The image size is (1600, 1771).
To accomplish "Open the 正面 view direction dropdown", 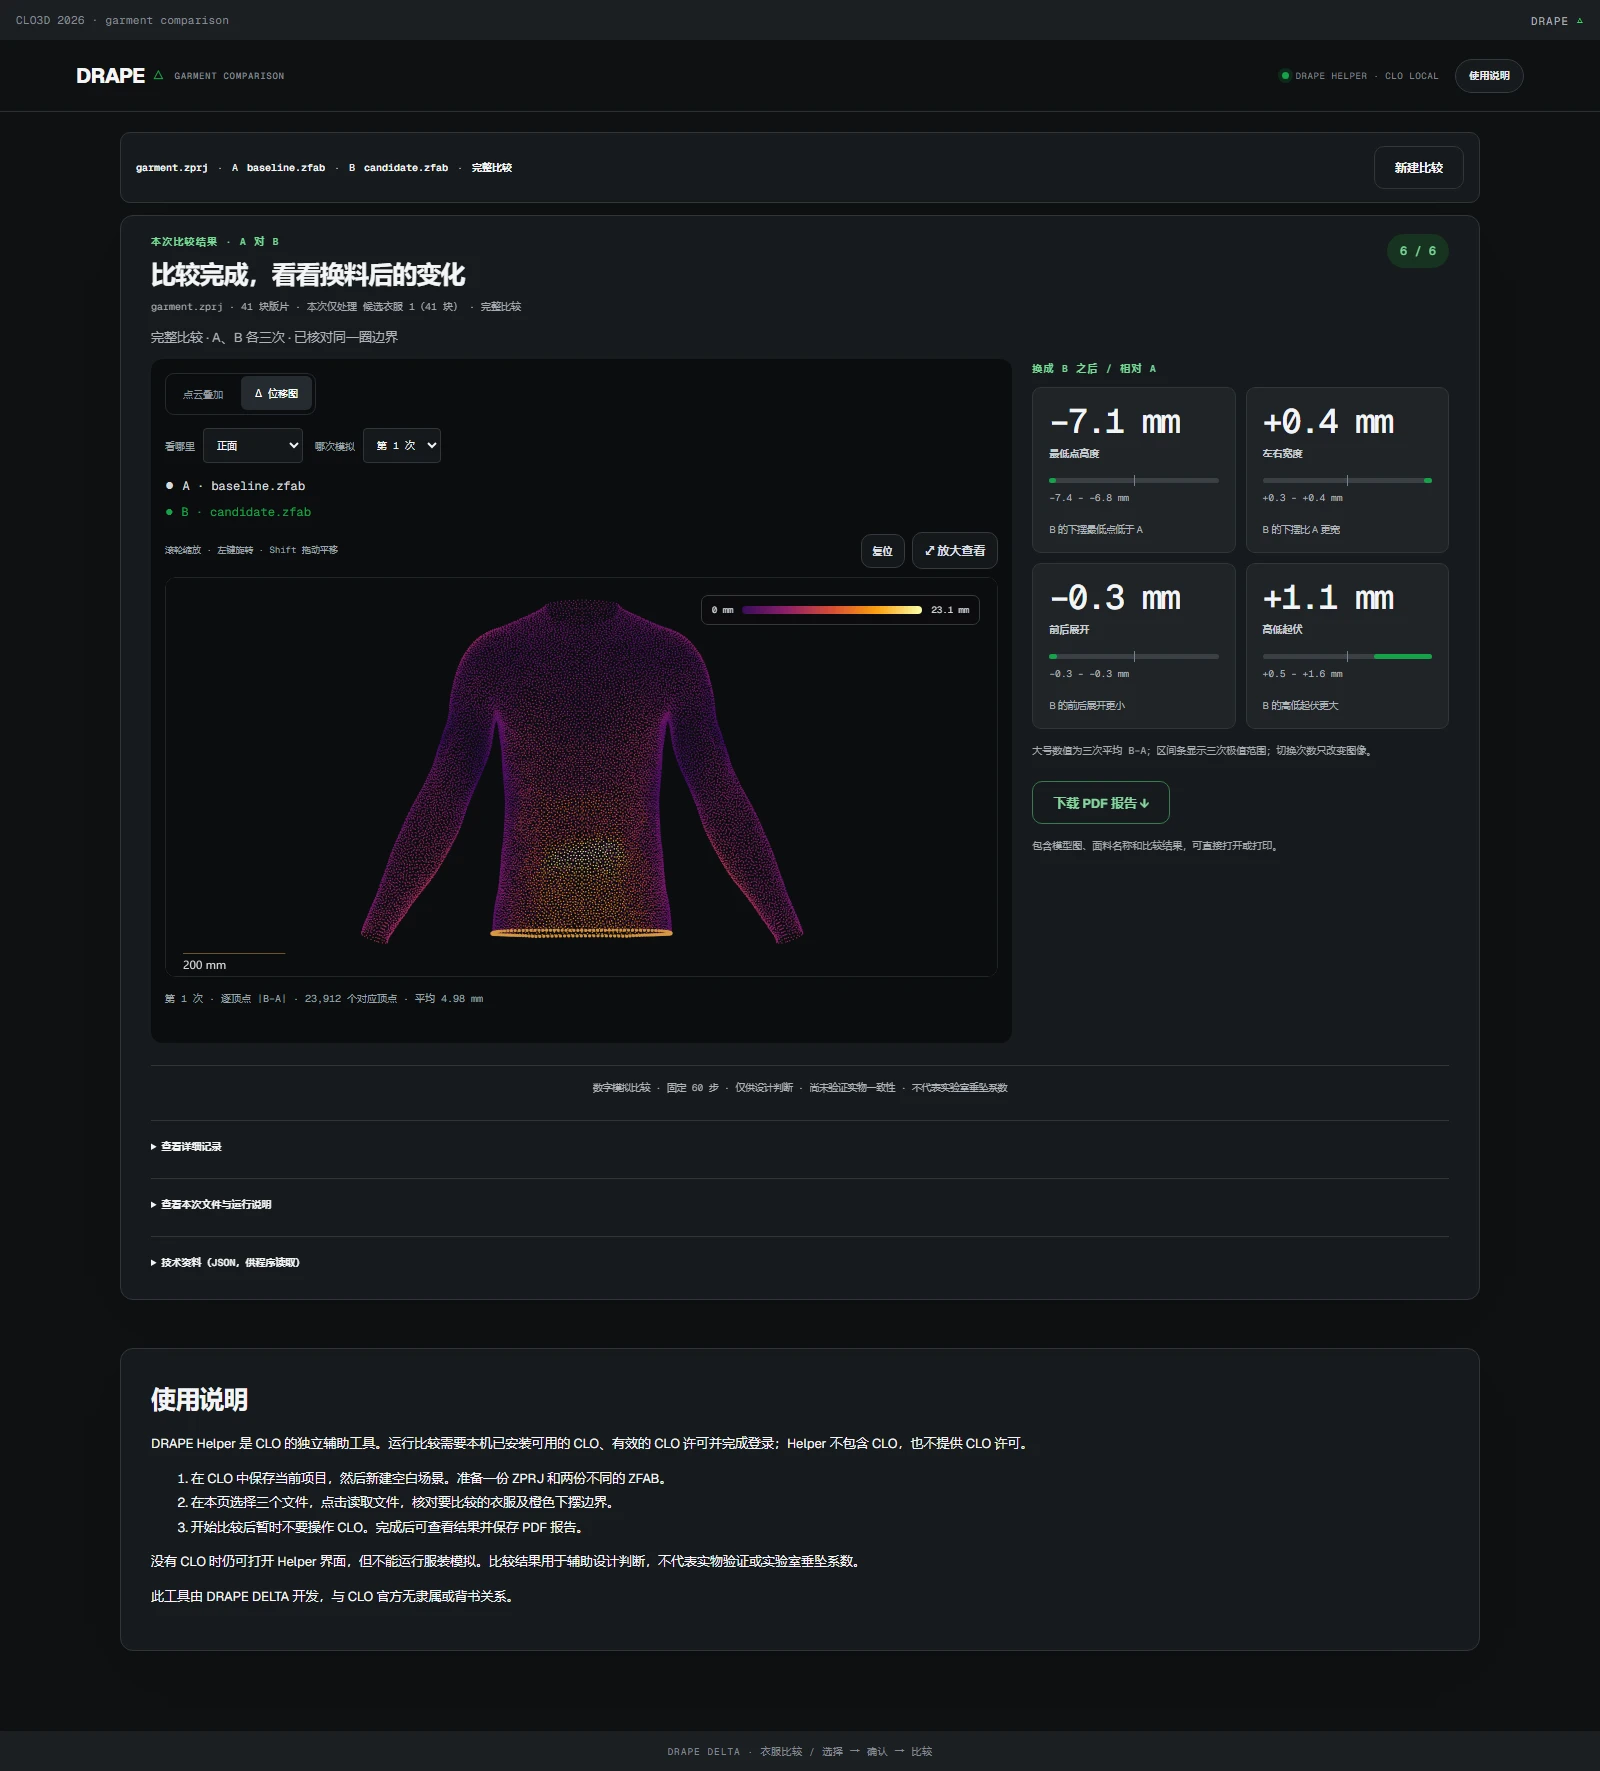I will (253, 446).
